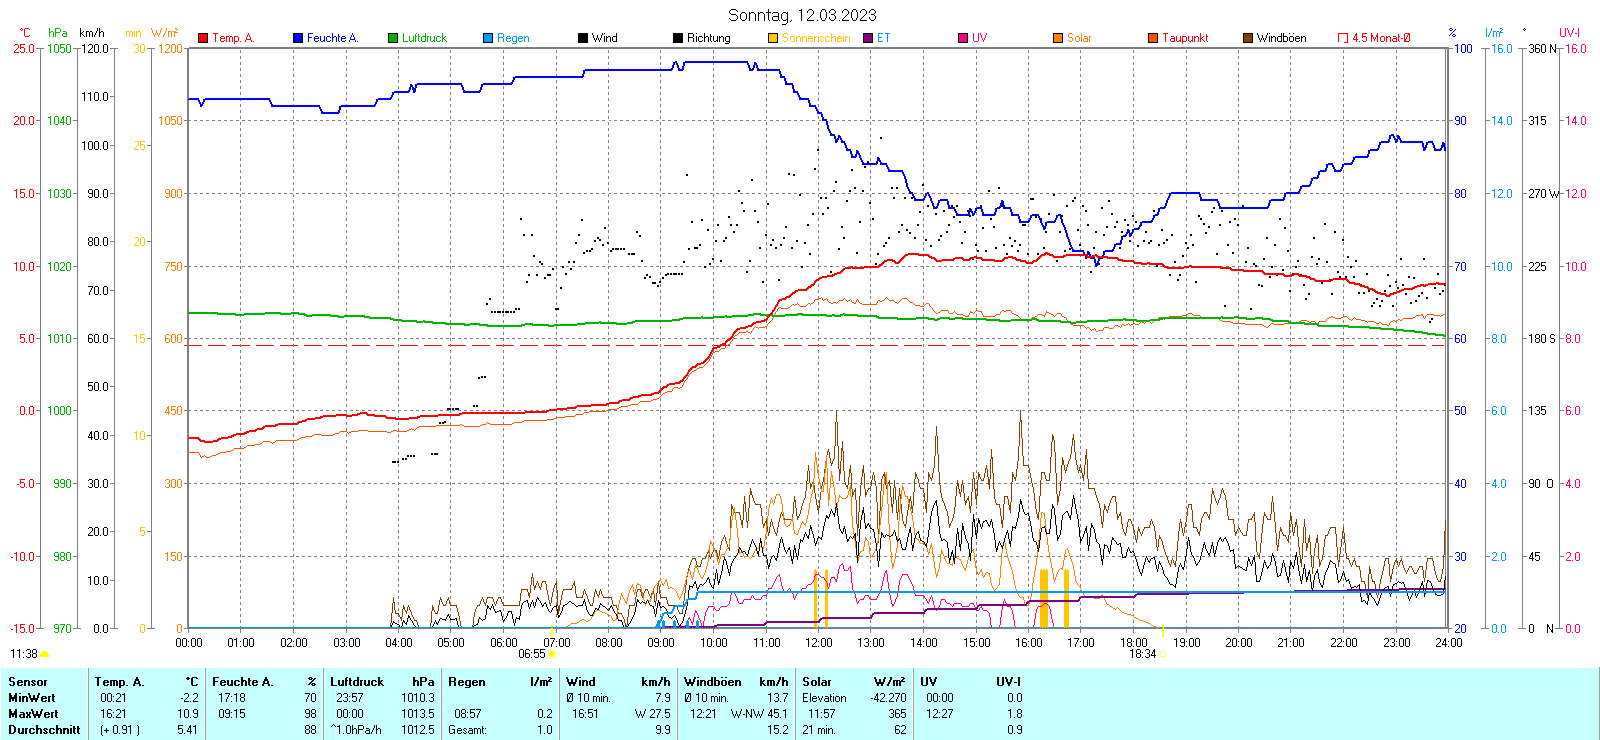Click the sunrise sun icon at 06:55

(x=552, y=655)
